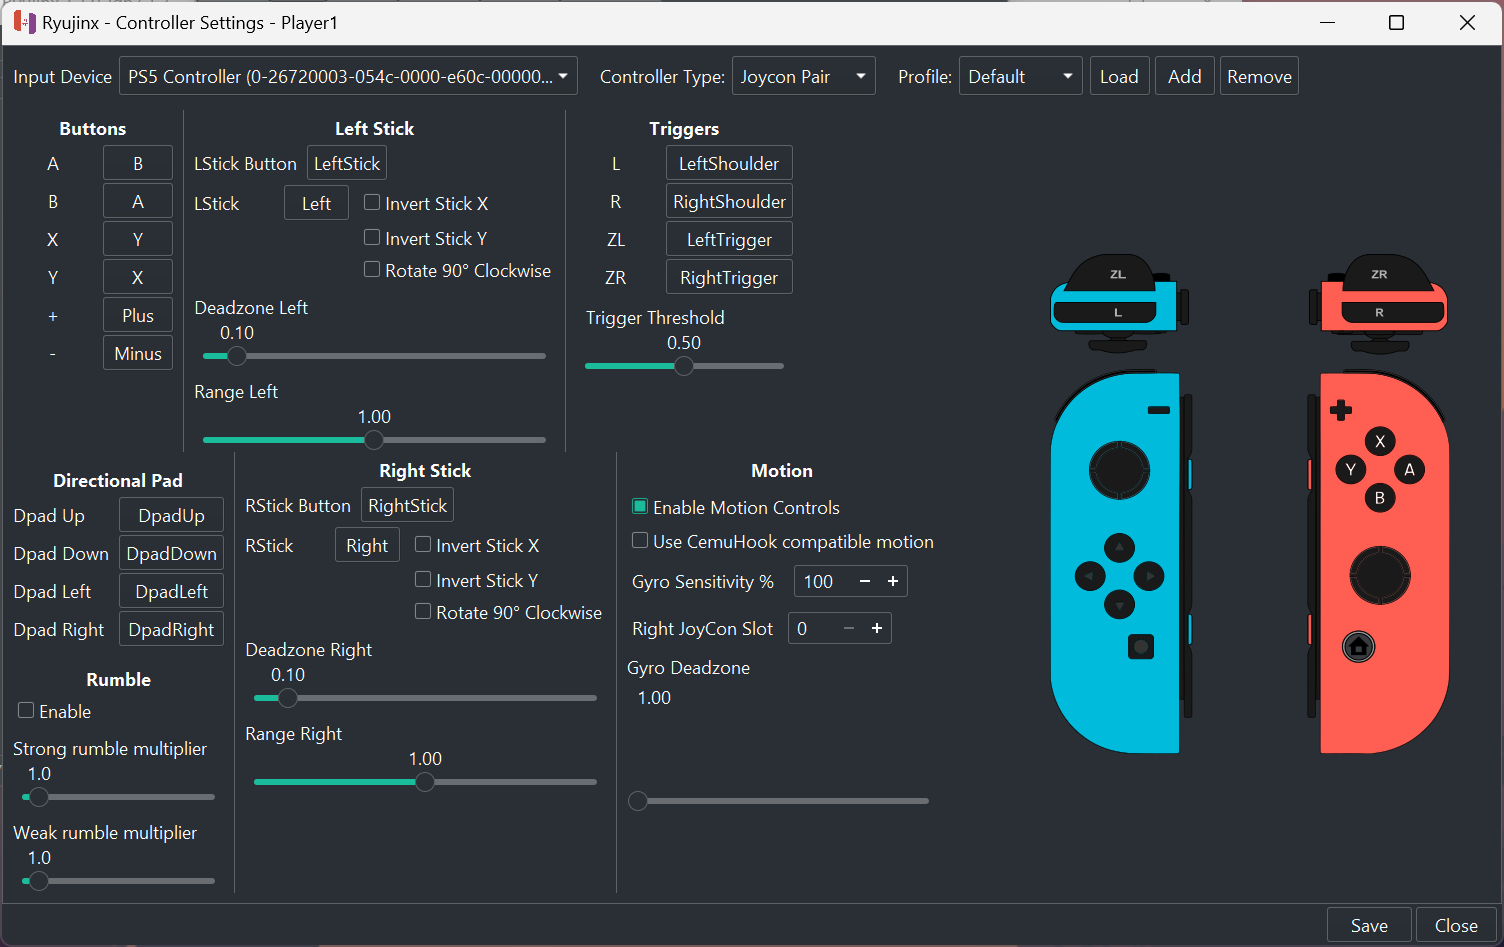Rebind the Plus button mapping
Viewport: 1504px width, 947px height.
[x=138, y=315]
